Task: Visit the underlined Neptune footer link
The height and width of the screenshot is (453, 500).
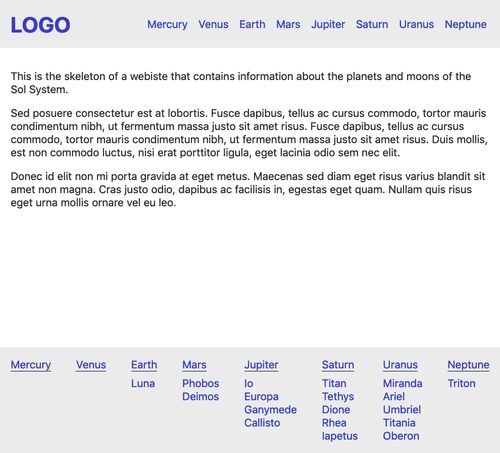Action: pyautogui.click(x=468, y=365)
